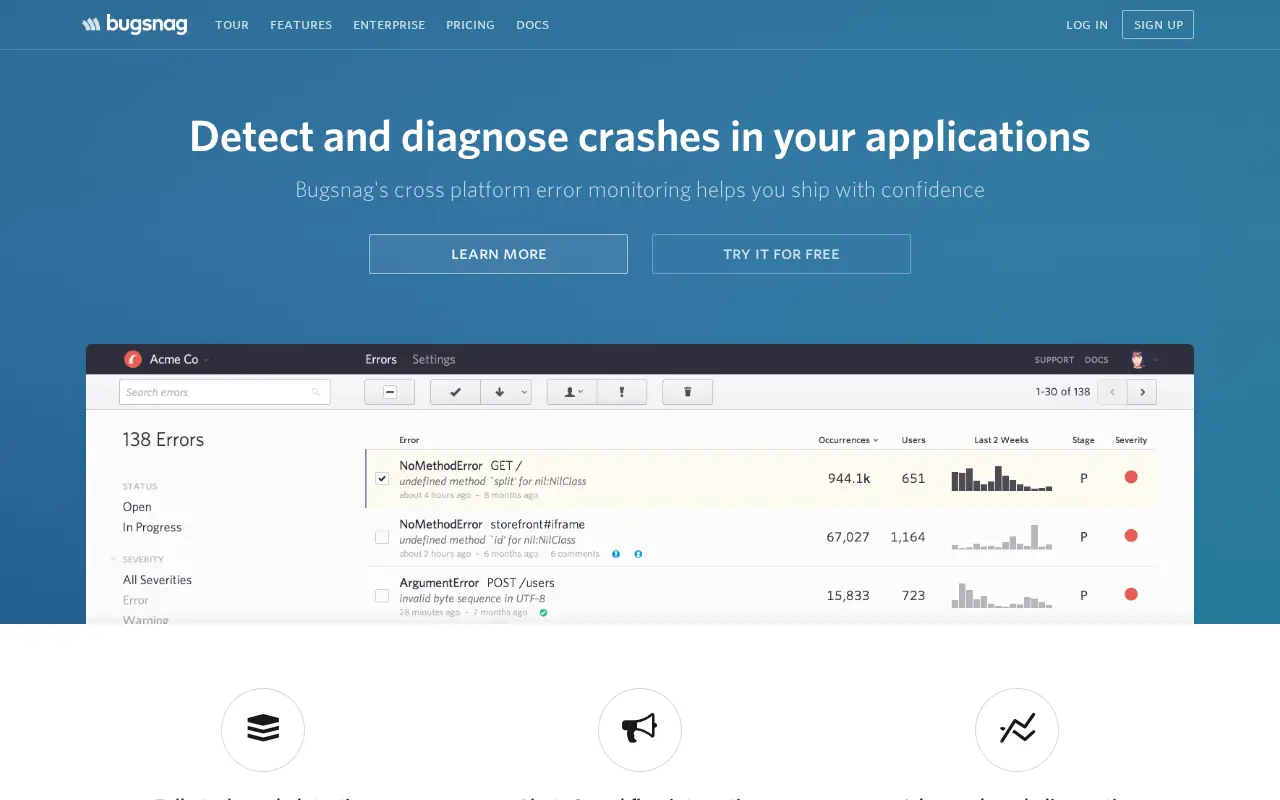Open the Tour menu item

[x=232, y=25]
